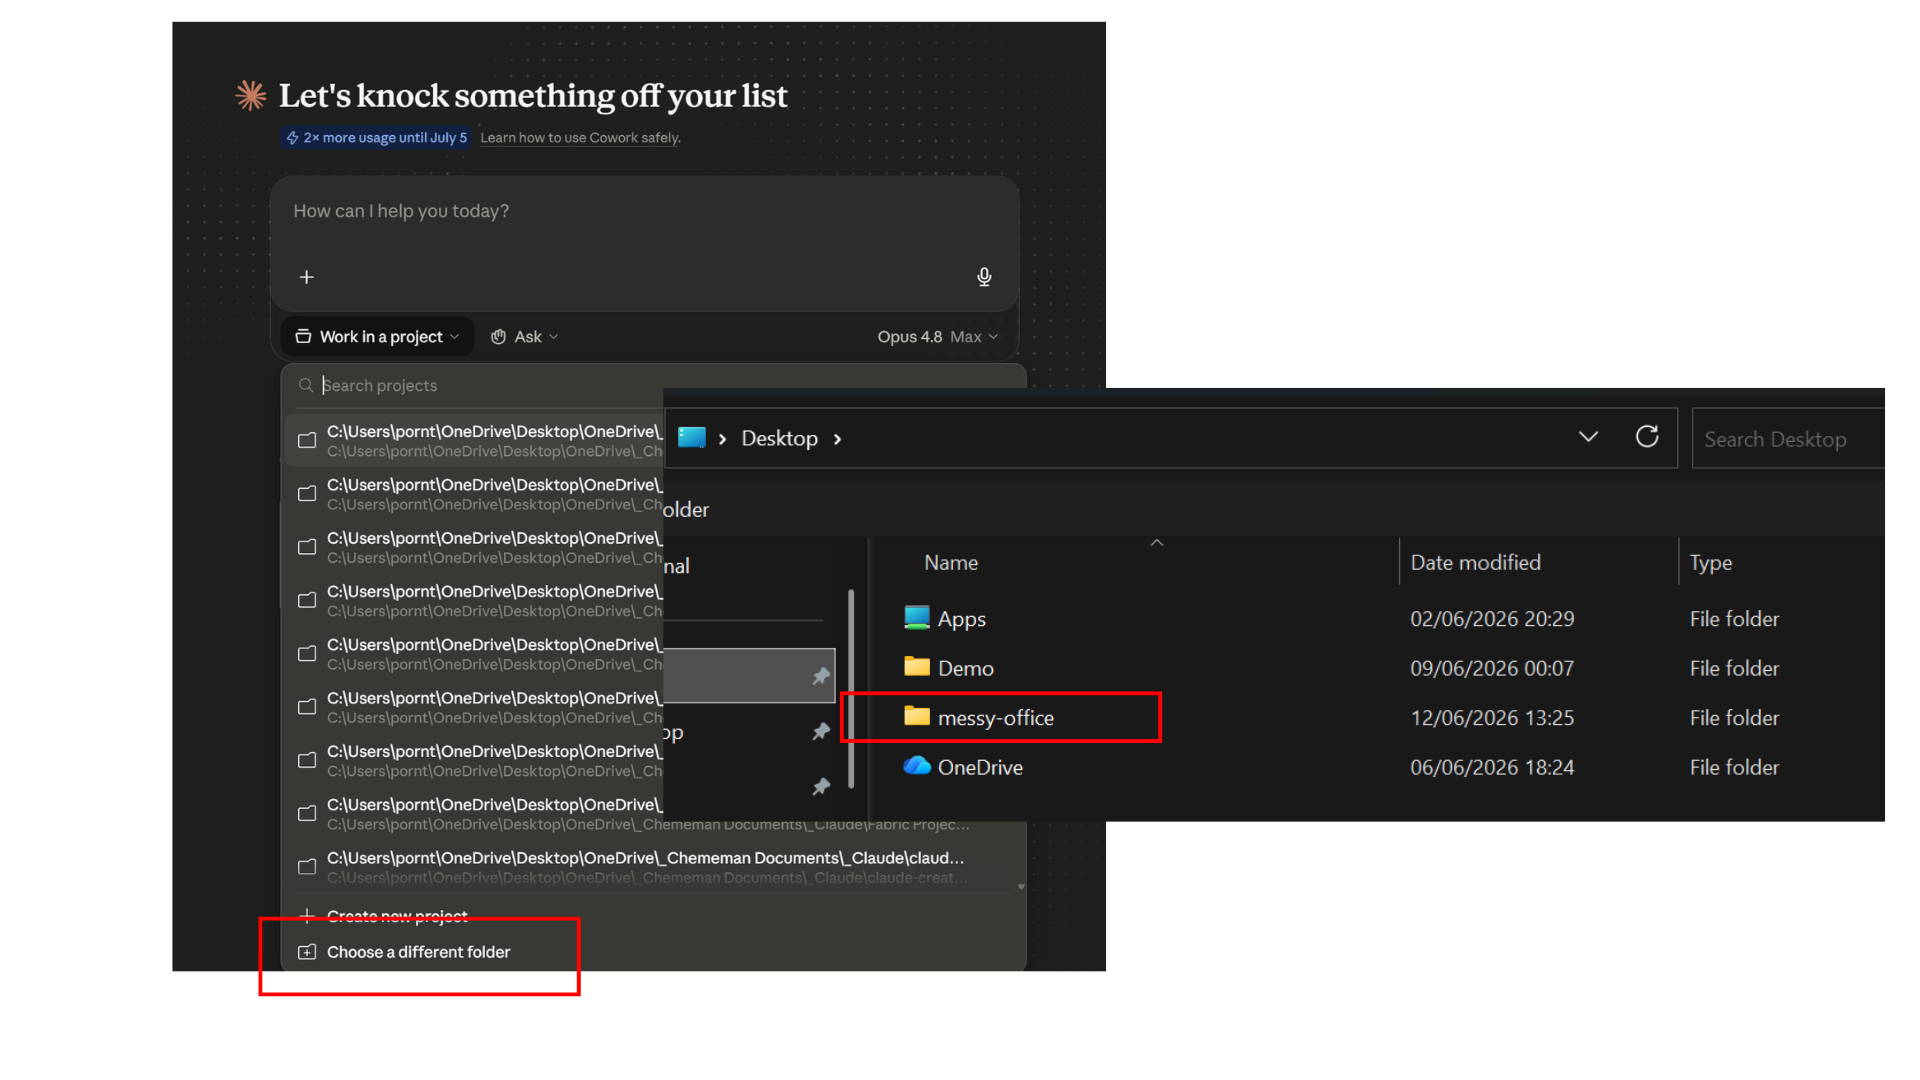Expand the chevron after the PC icon

click(x=722, y=439)
